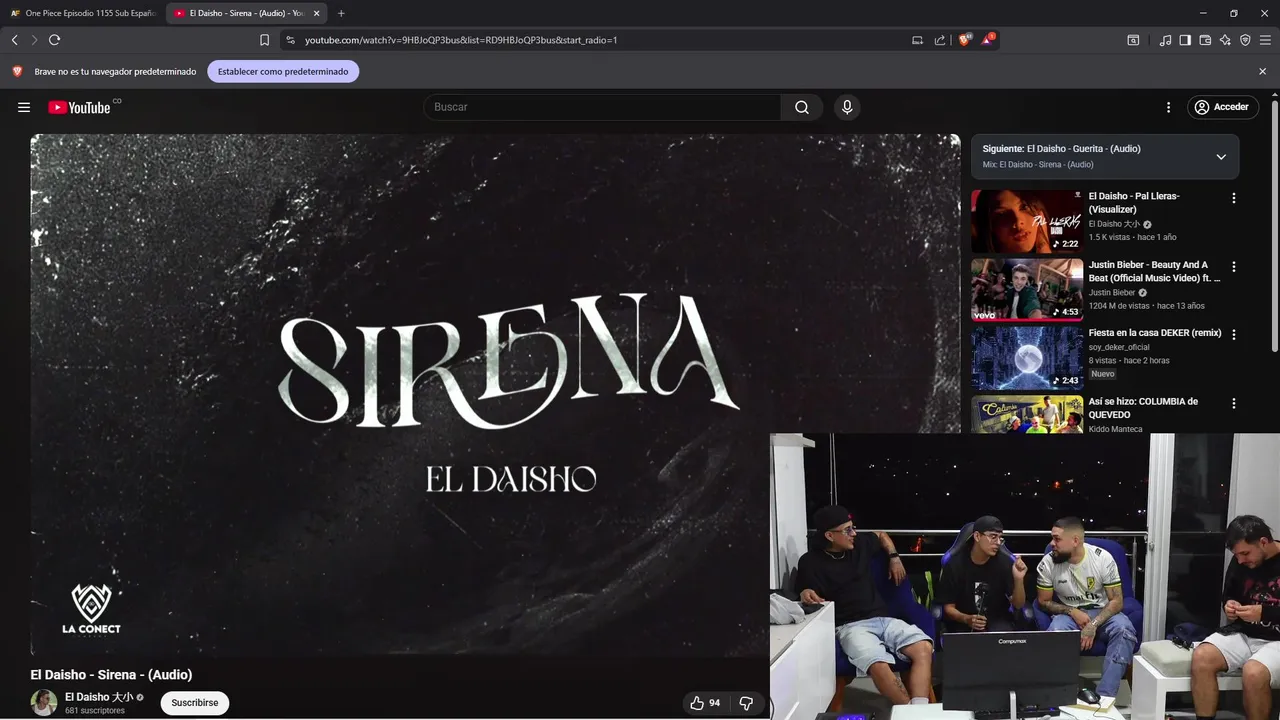Image resolution: width=1280 pixels, height=720 pixels.
Task: Open YouTube settings three-dot menu
Action: pos(1168,107)
